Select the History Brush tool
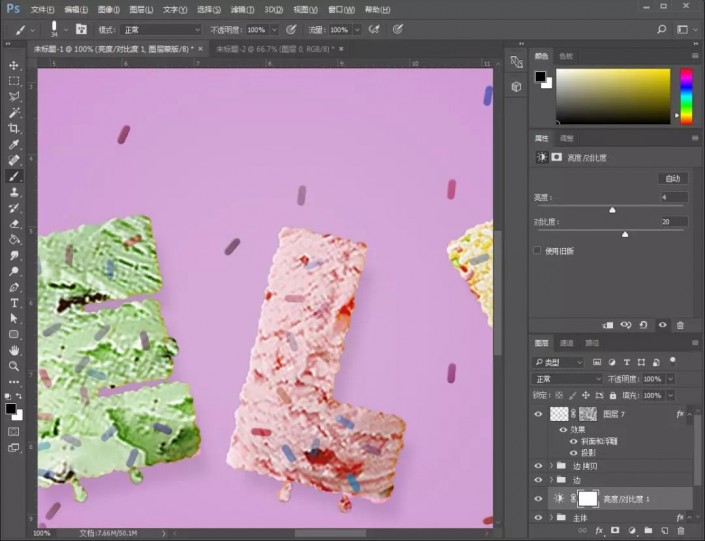This screenshot has height=541, width=705. [14, 208]
